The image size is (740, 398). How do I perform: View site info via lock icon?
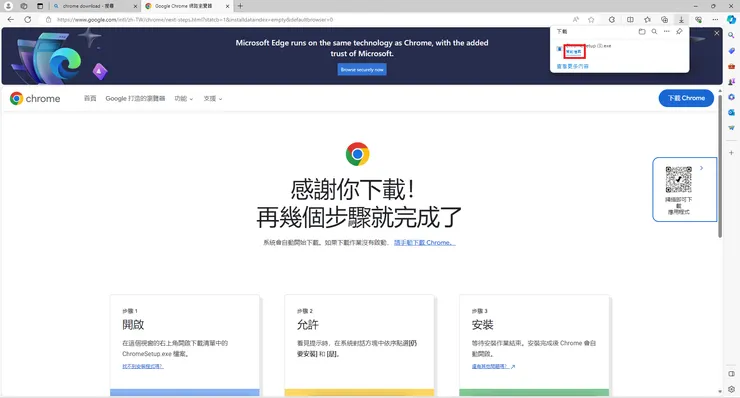coord(48,19)
